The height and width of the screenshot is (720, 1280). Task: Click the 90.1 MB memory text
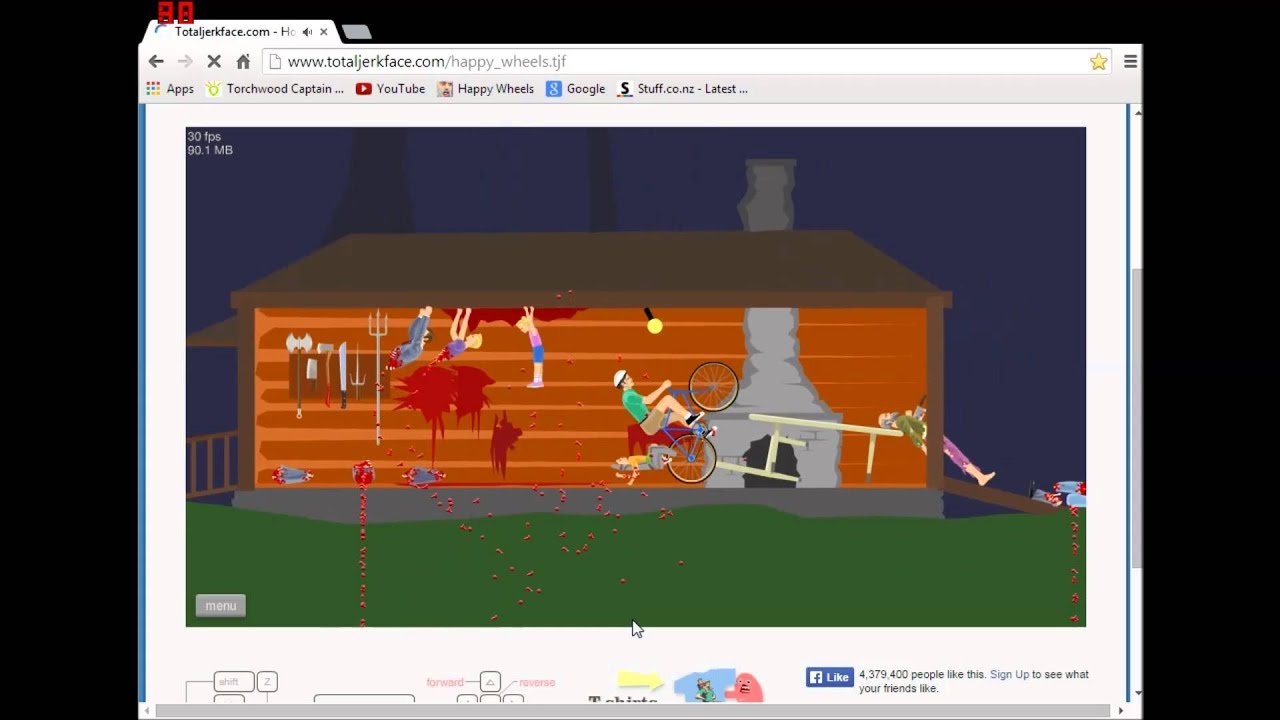click(x=210, y=150)
